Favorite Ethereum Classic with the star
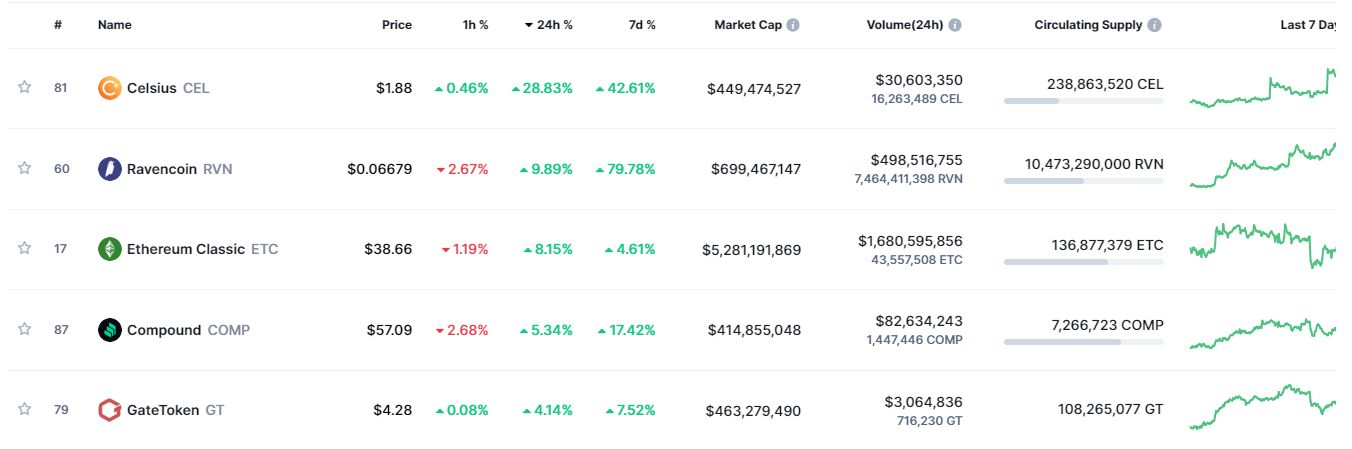This screenshot has height=449, width=1352. pyautogui.click(x=25, y=249)
